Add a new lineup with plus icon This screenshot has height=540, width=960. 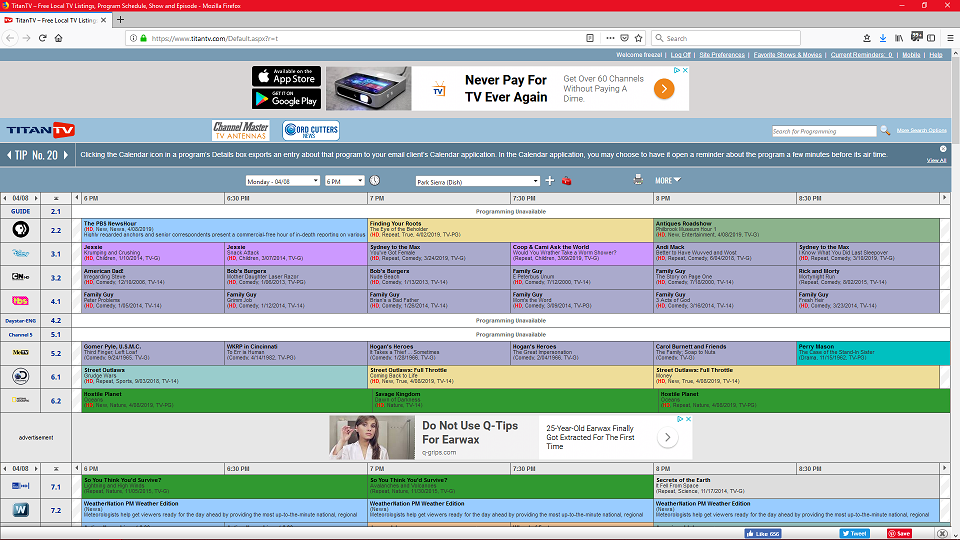click(550, 181)
